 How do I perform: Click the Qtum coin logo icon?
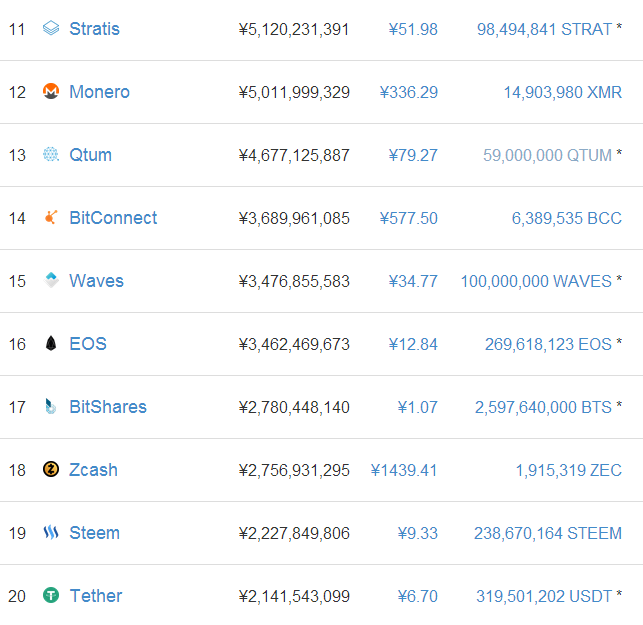[x=51, y=155]
